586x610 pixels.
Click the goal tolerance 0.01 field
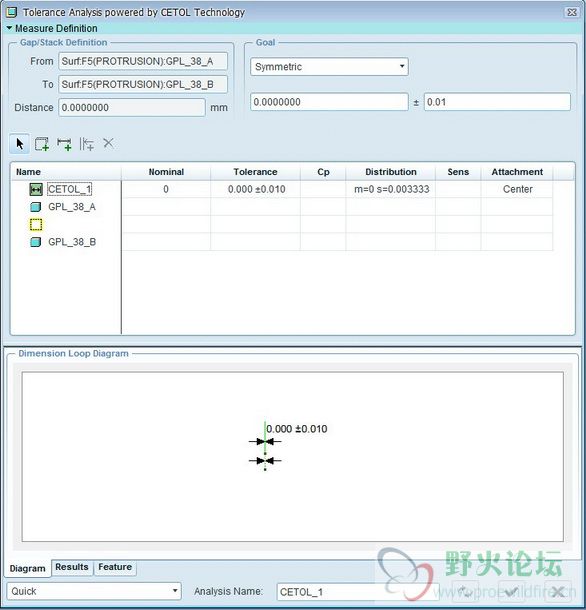tap(497, 102)
